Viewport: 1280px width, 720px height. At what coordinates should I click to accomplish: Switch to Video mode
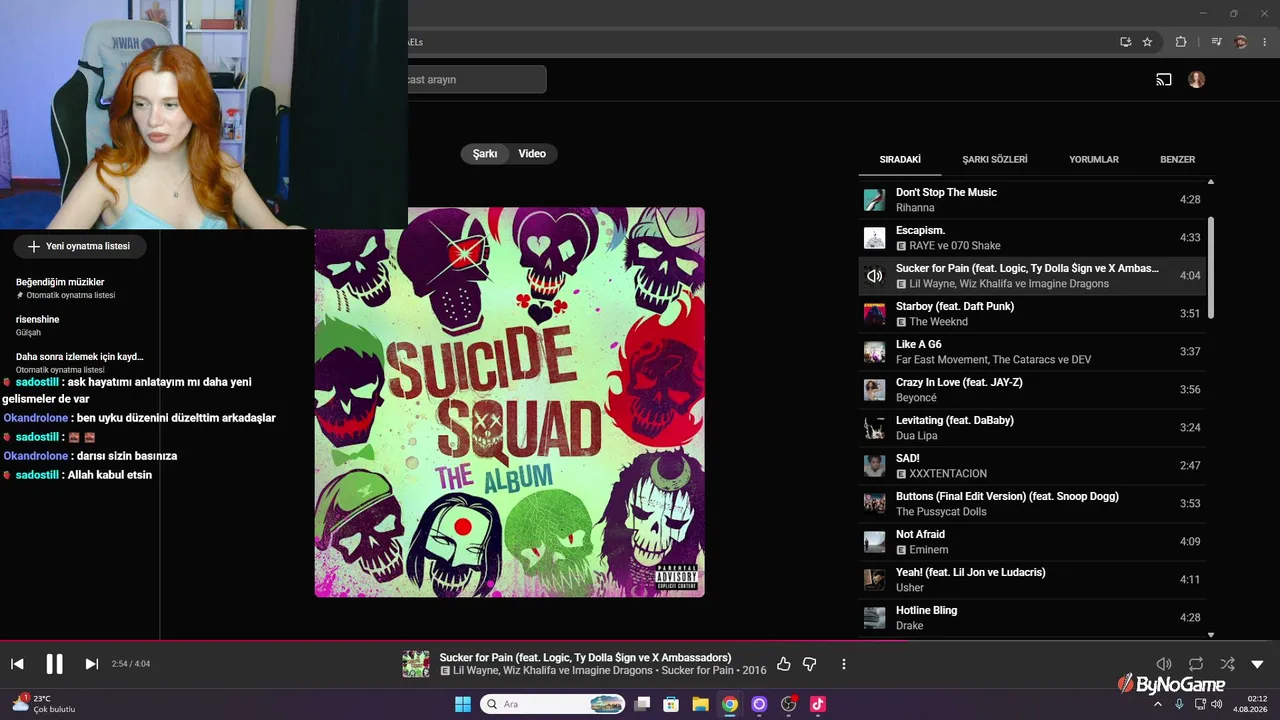[x=532, y=154]
